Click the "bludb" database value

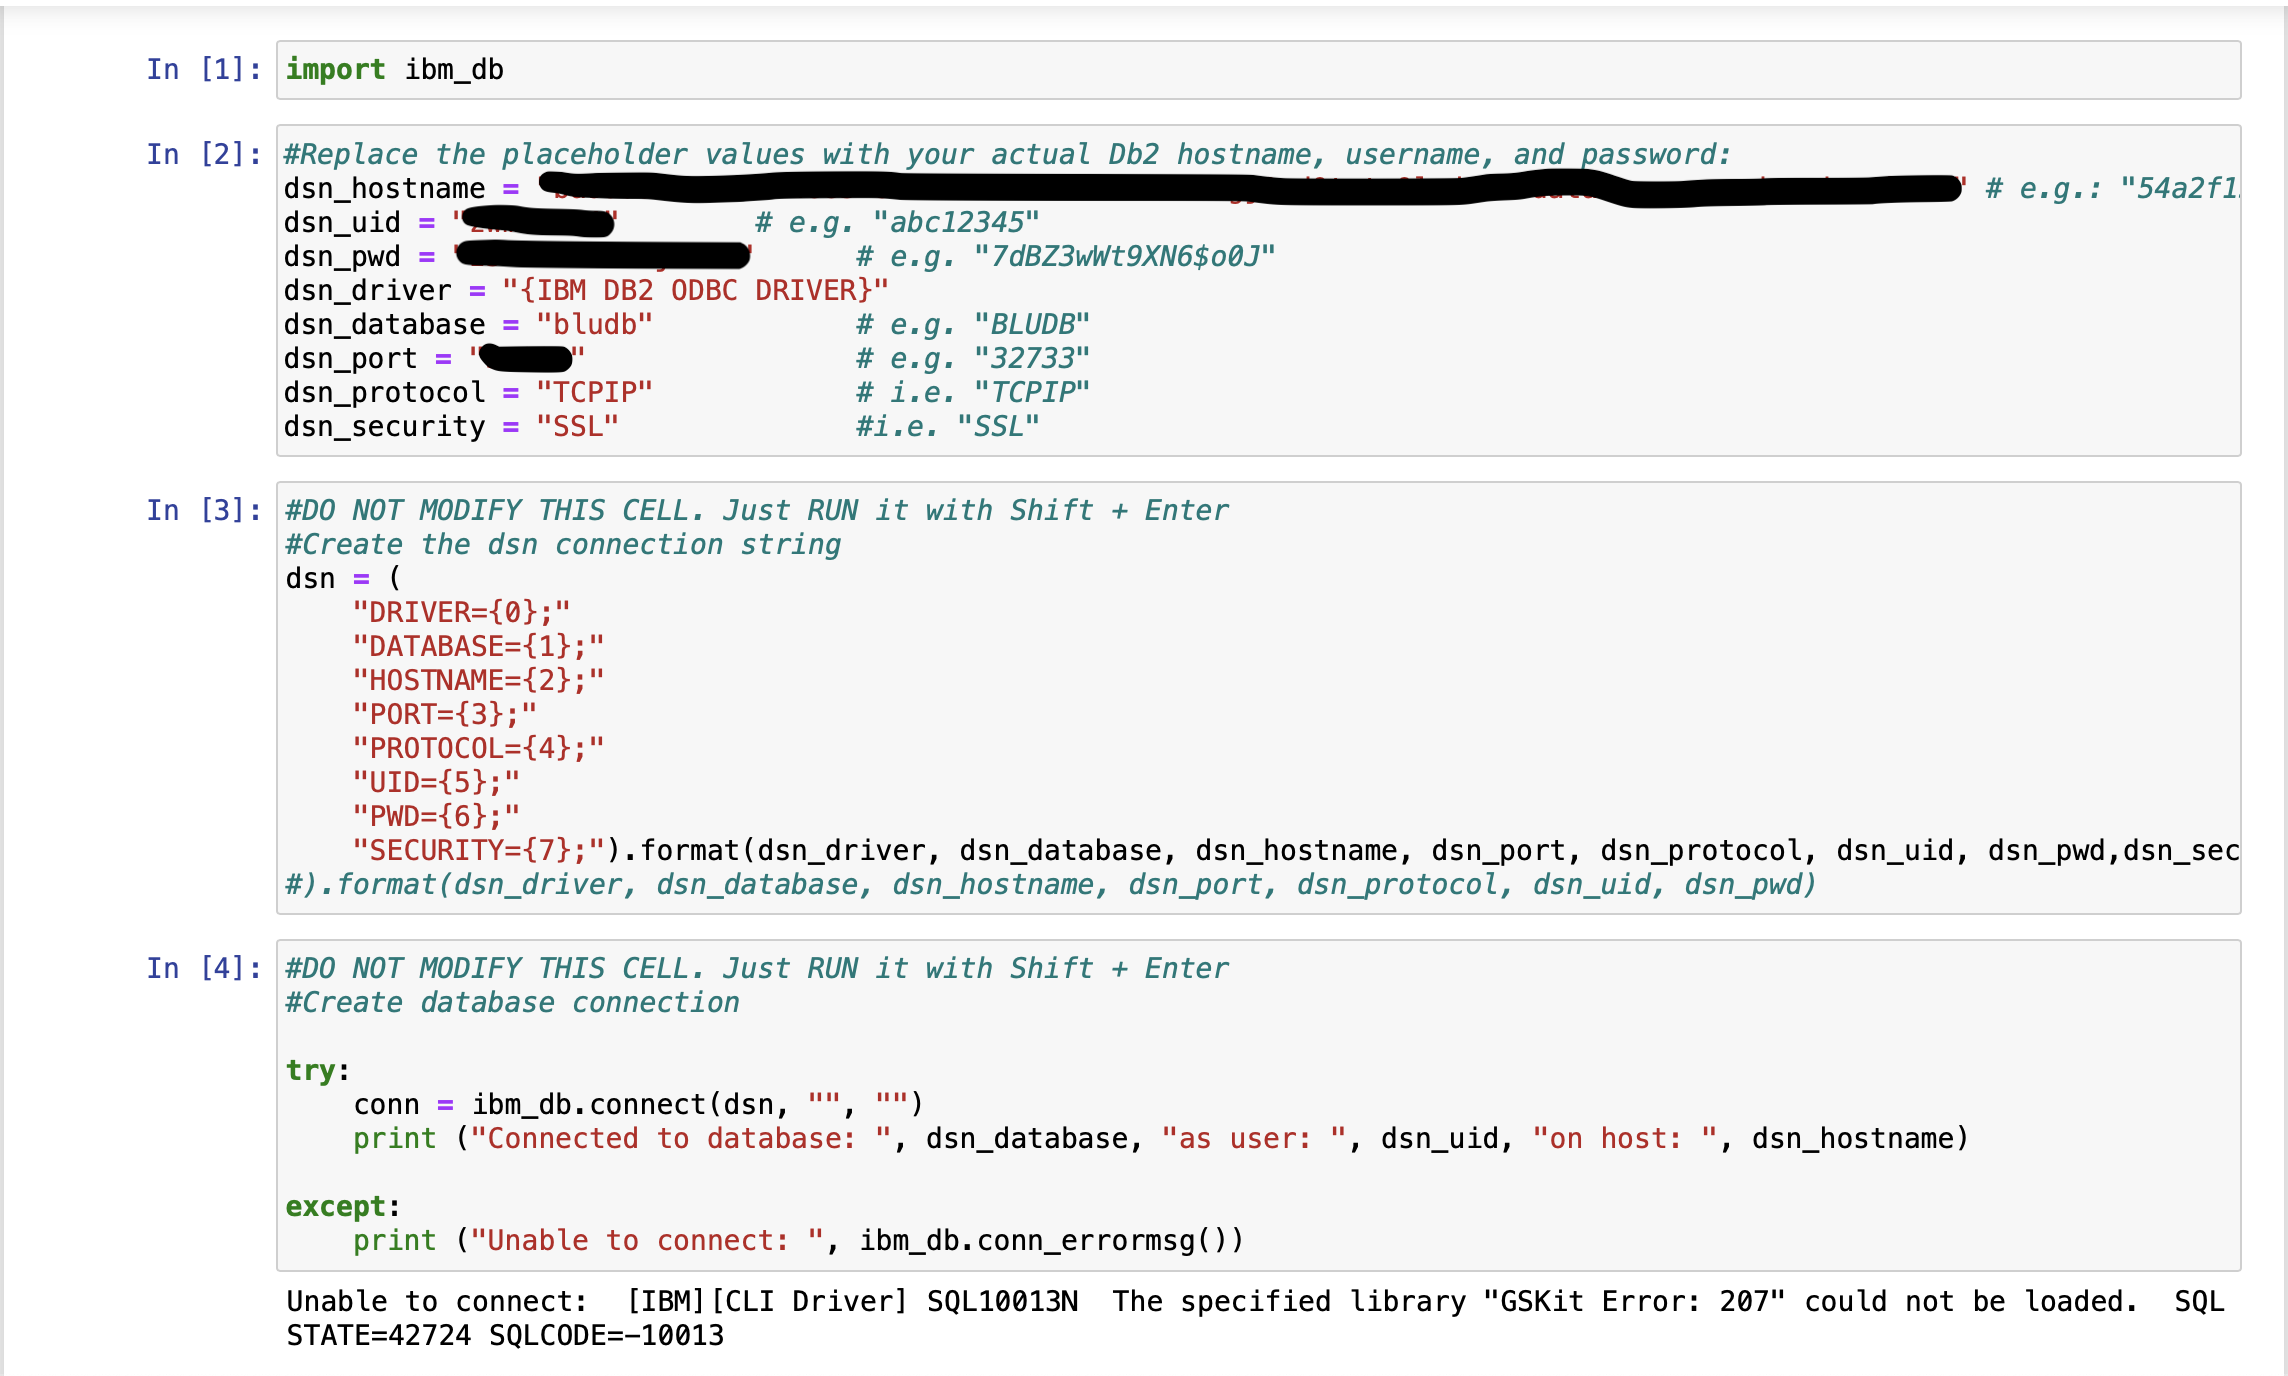[x=594, y=325]
